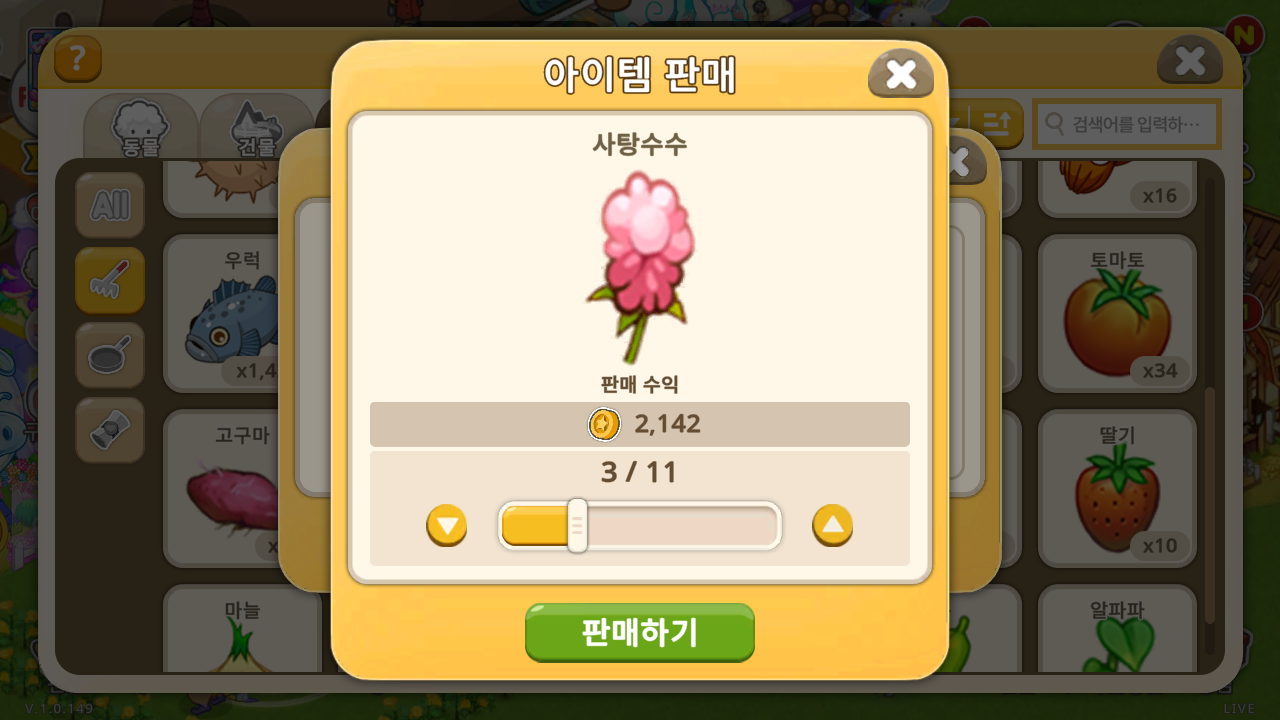Select the third left sidebar category icon

pyautogui.click(x=110, y=355)
